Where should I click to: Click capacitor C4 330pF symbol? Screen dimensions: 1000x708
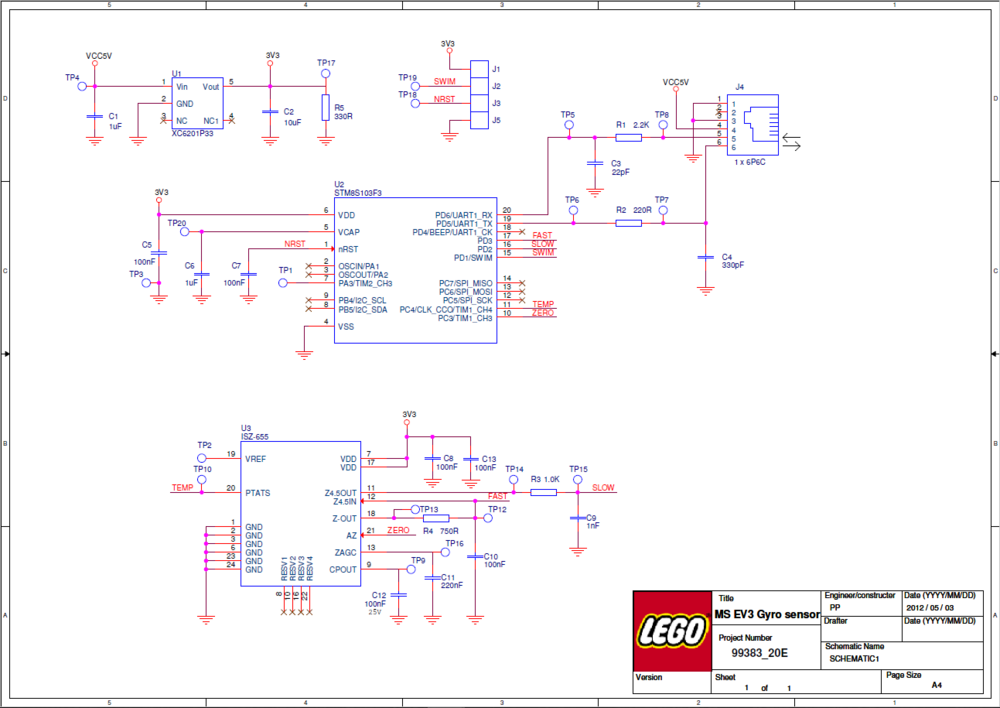point(706,258)
